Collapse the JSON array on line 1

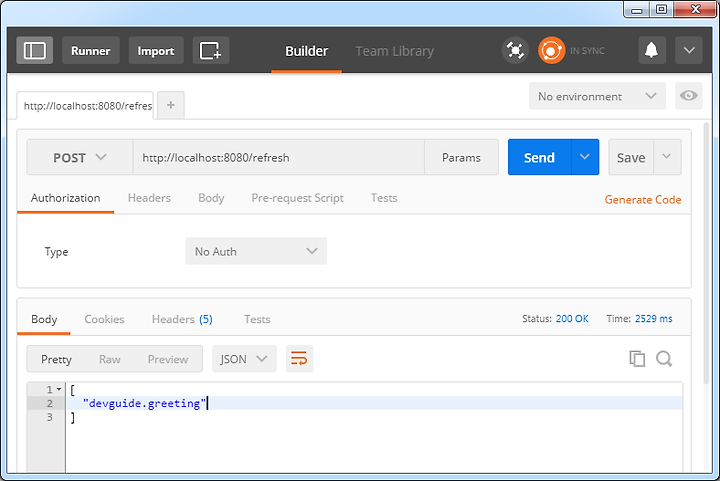[59, 390]
